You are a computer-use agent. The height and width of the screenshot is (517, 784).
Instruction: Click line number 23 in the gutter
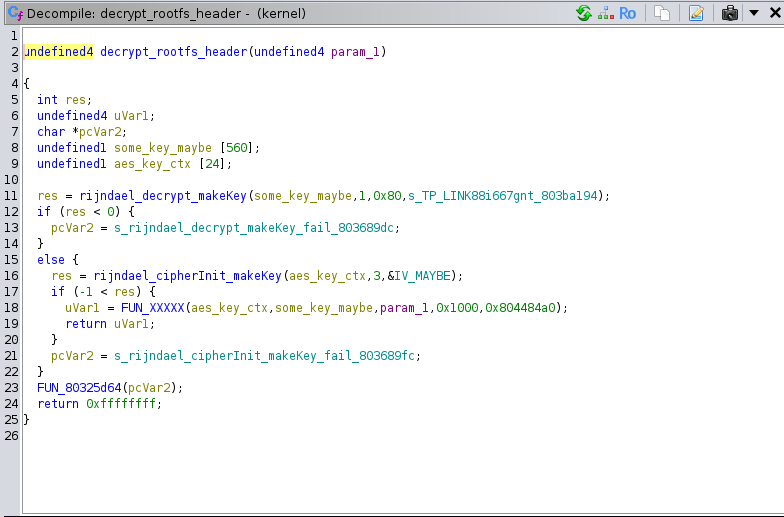[x=11, y=388]
